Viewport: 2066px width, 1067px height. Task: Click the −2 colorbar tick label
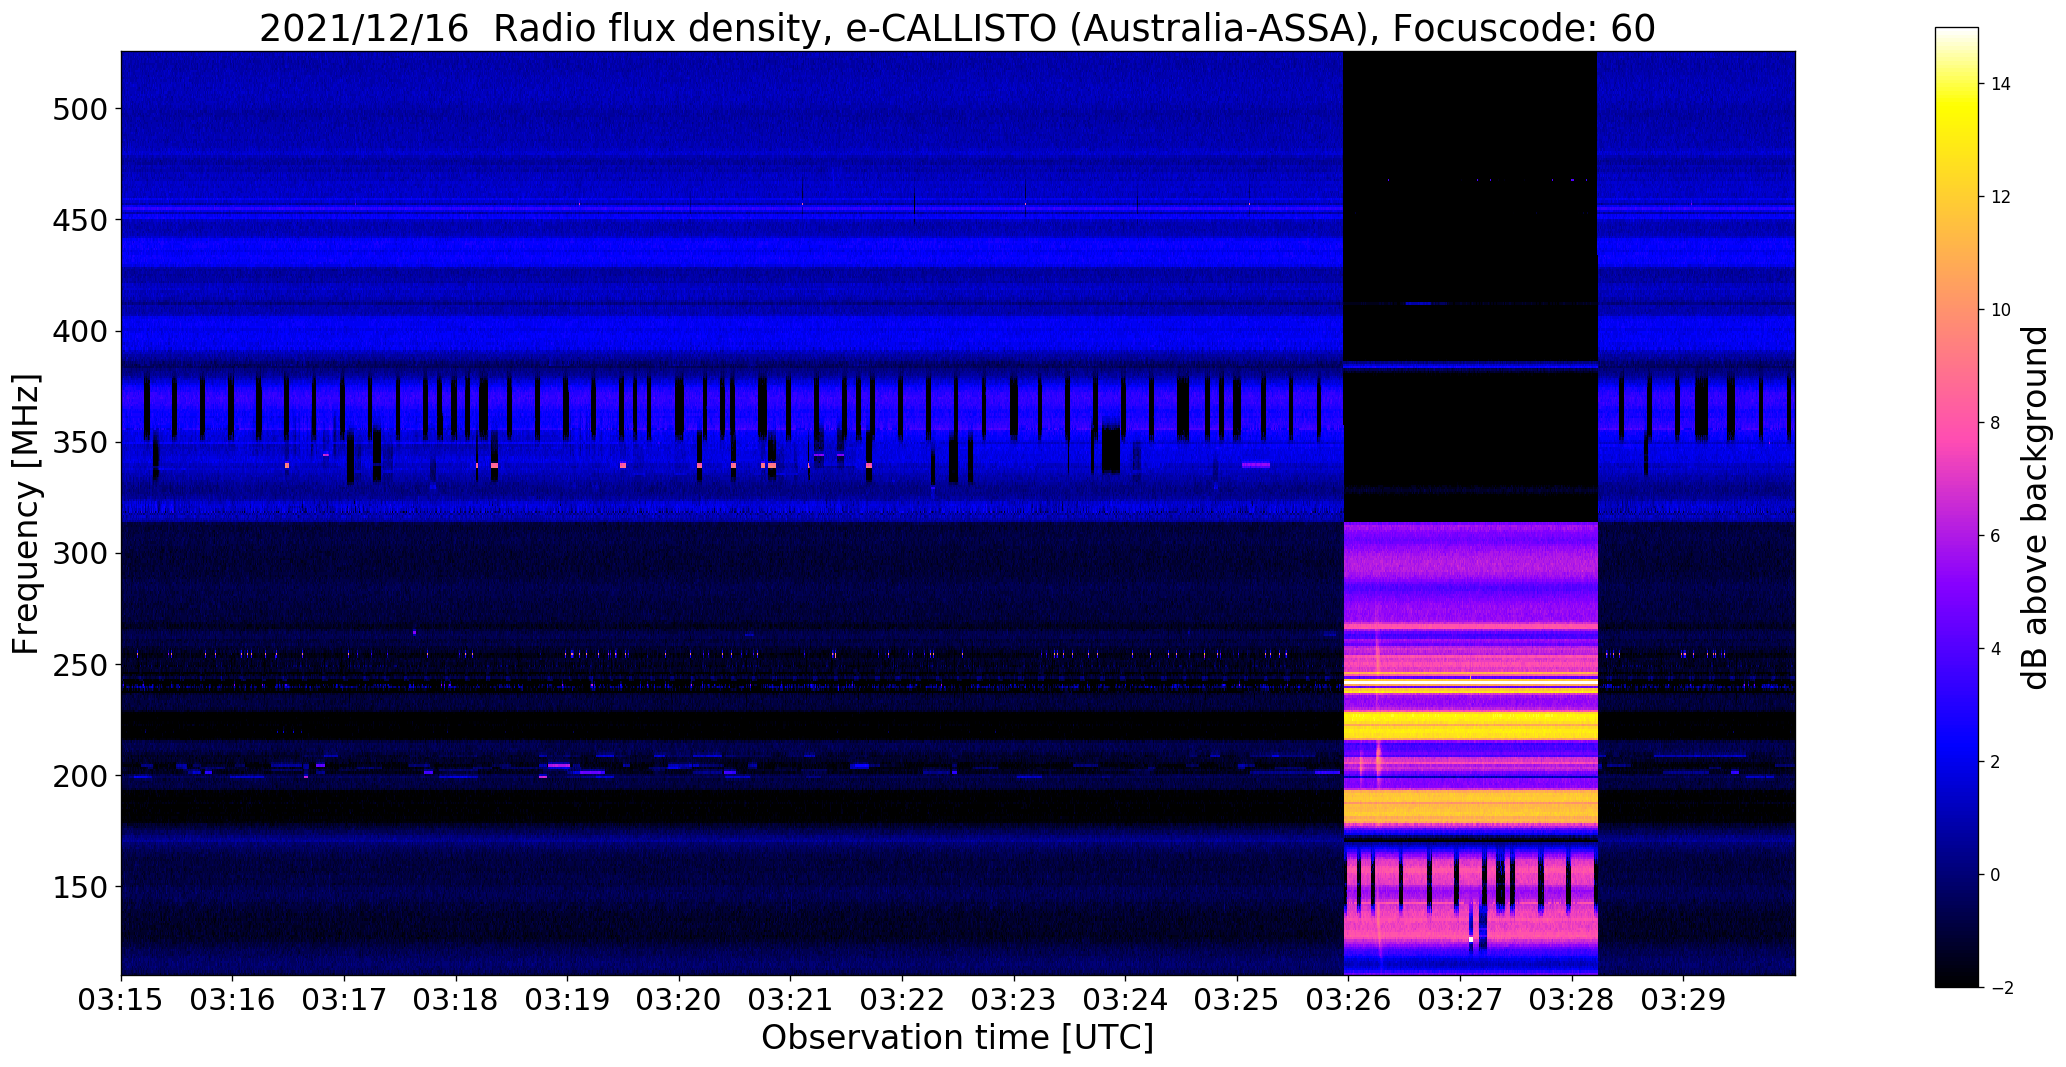click(x=2002, y=988)
